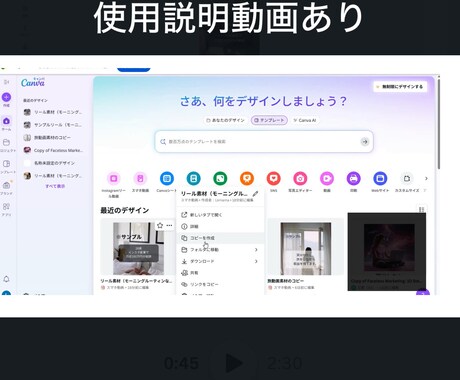
Task: Open dark Copy of Faceless Marketing thumbnail
Action: 387,252
